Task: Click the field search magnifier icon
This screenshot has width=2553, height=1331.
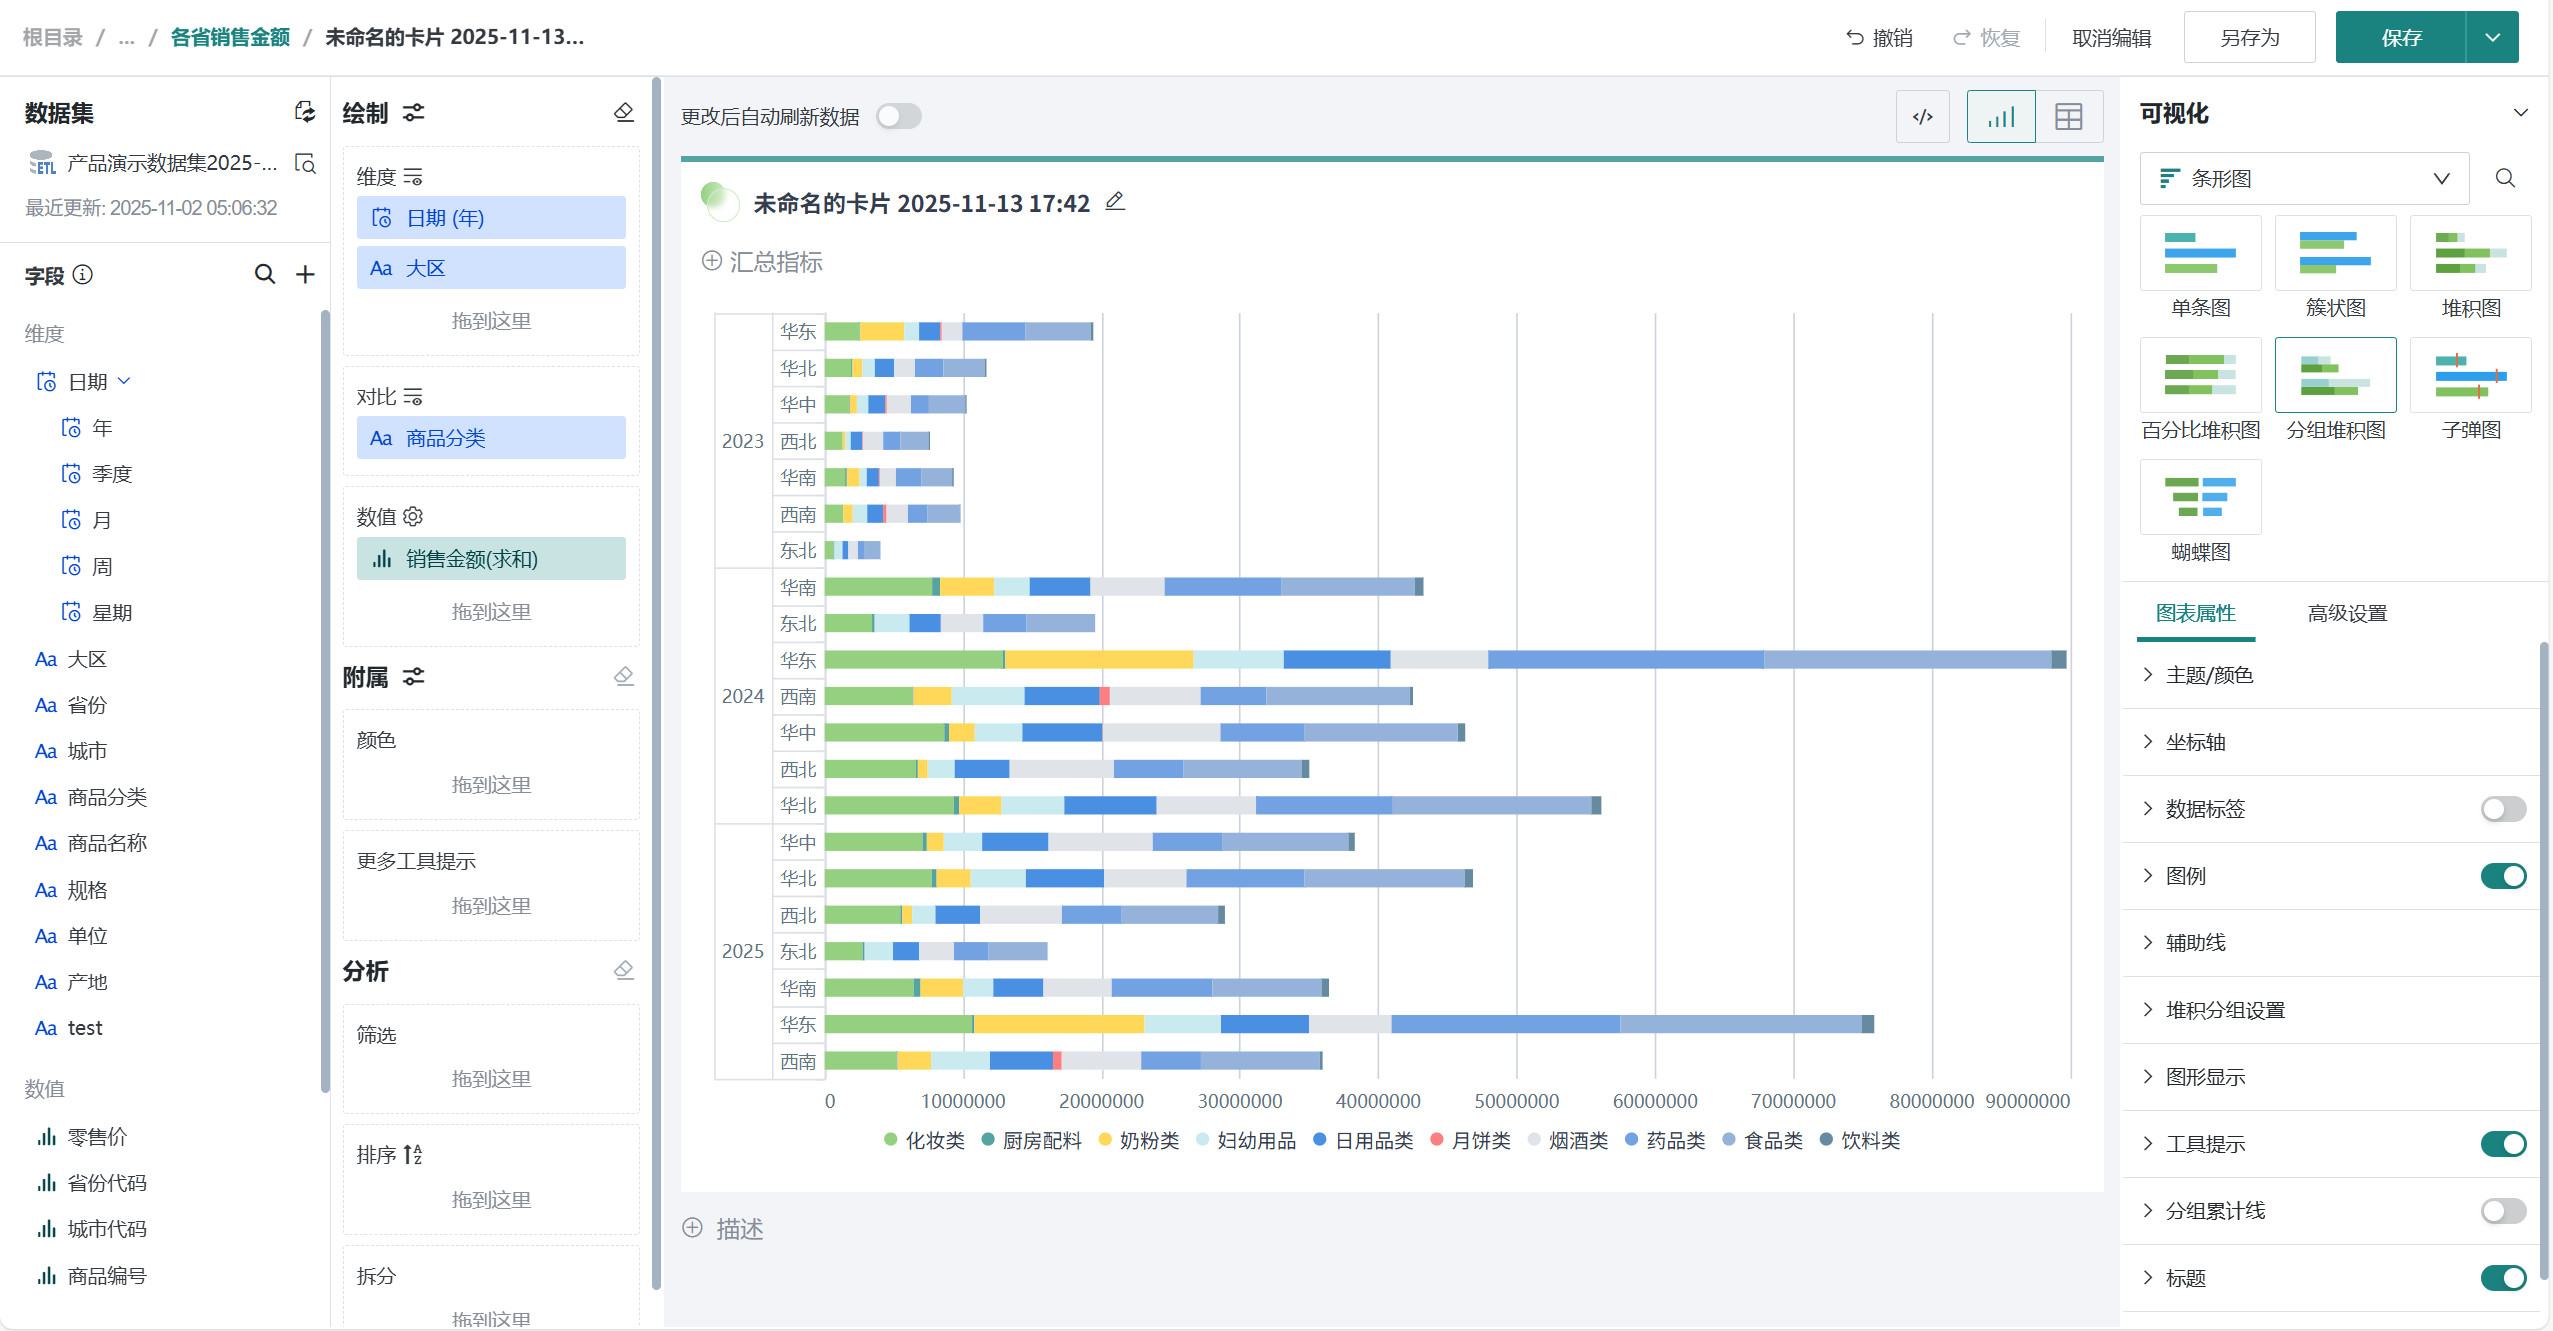Action: tap(264, 274)
